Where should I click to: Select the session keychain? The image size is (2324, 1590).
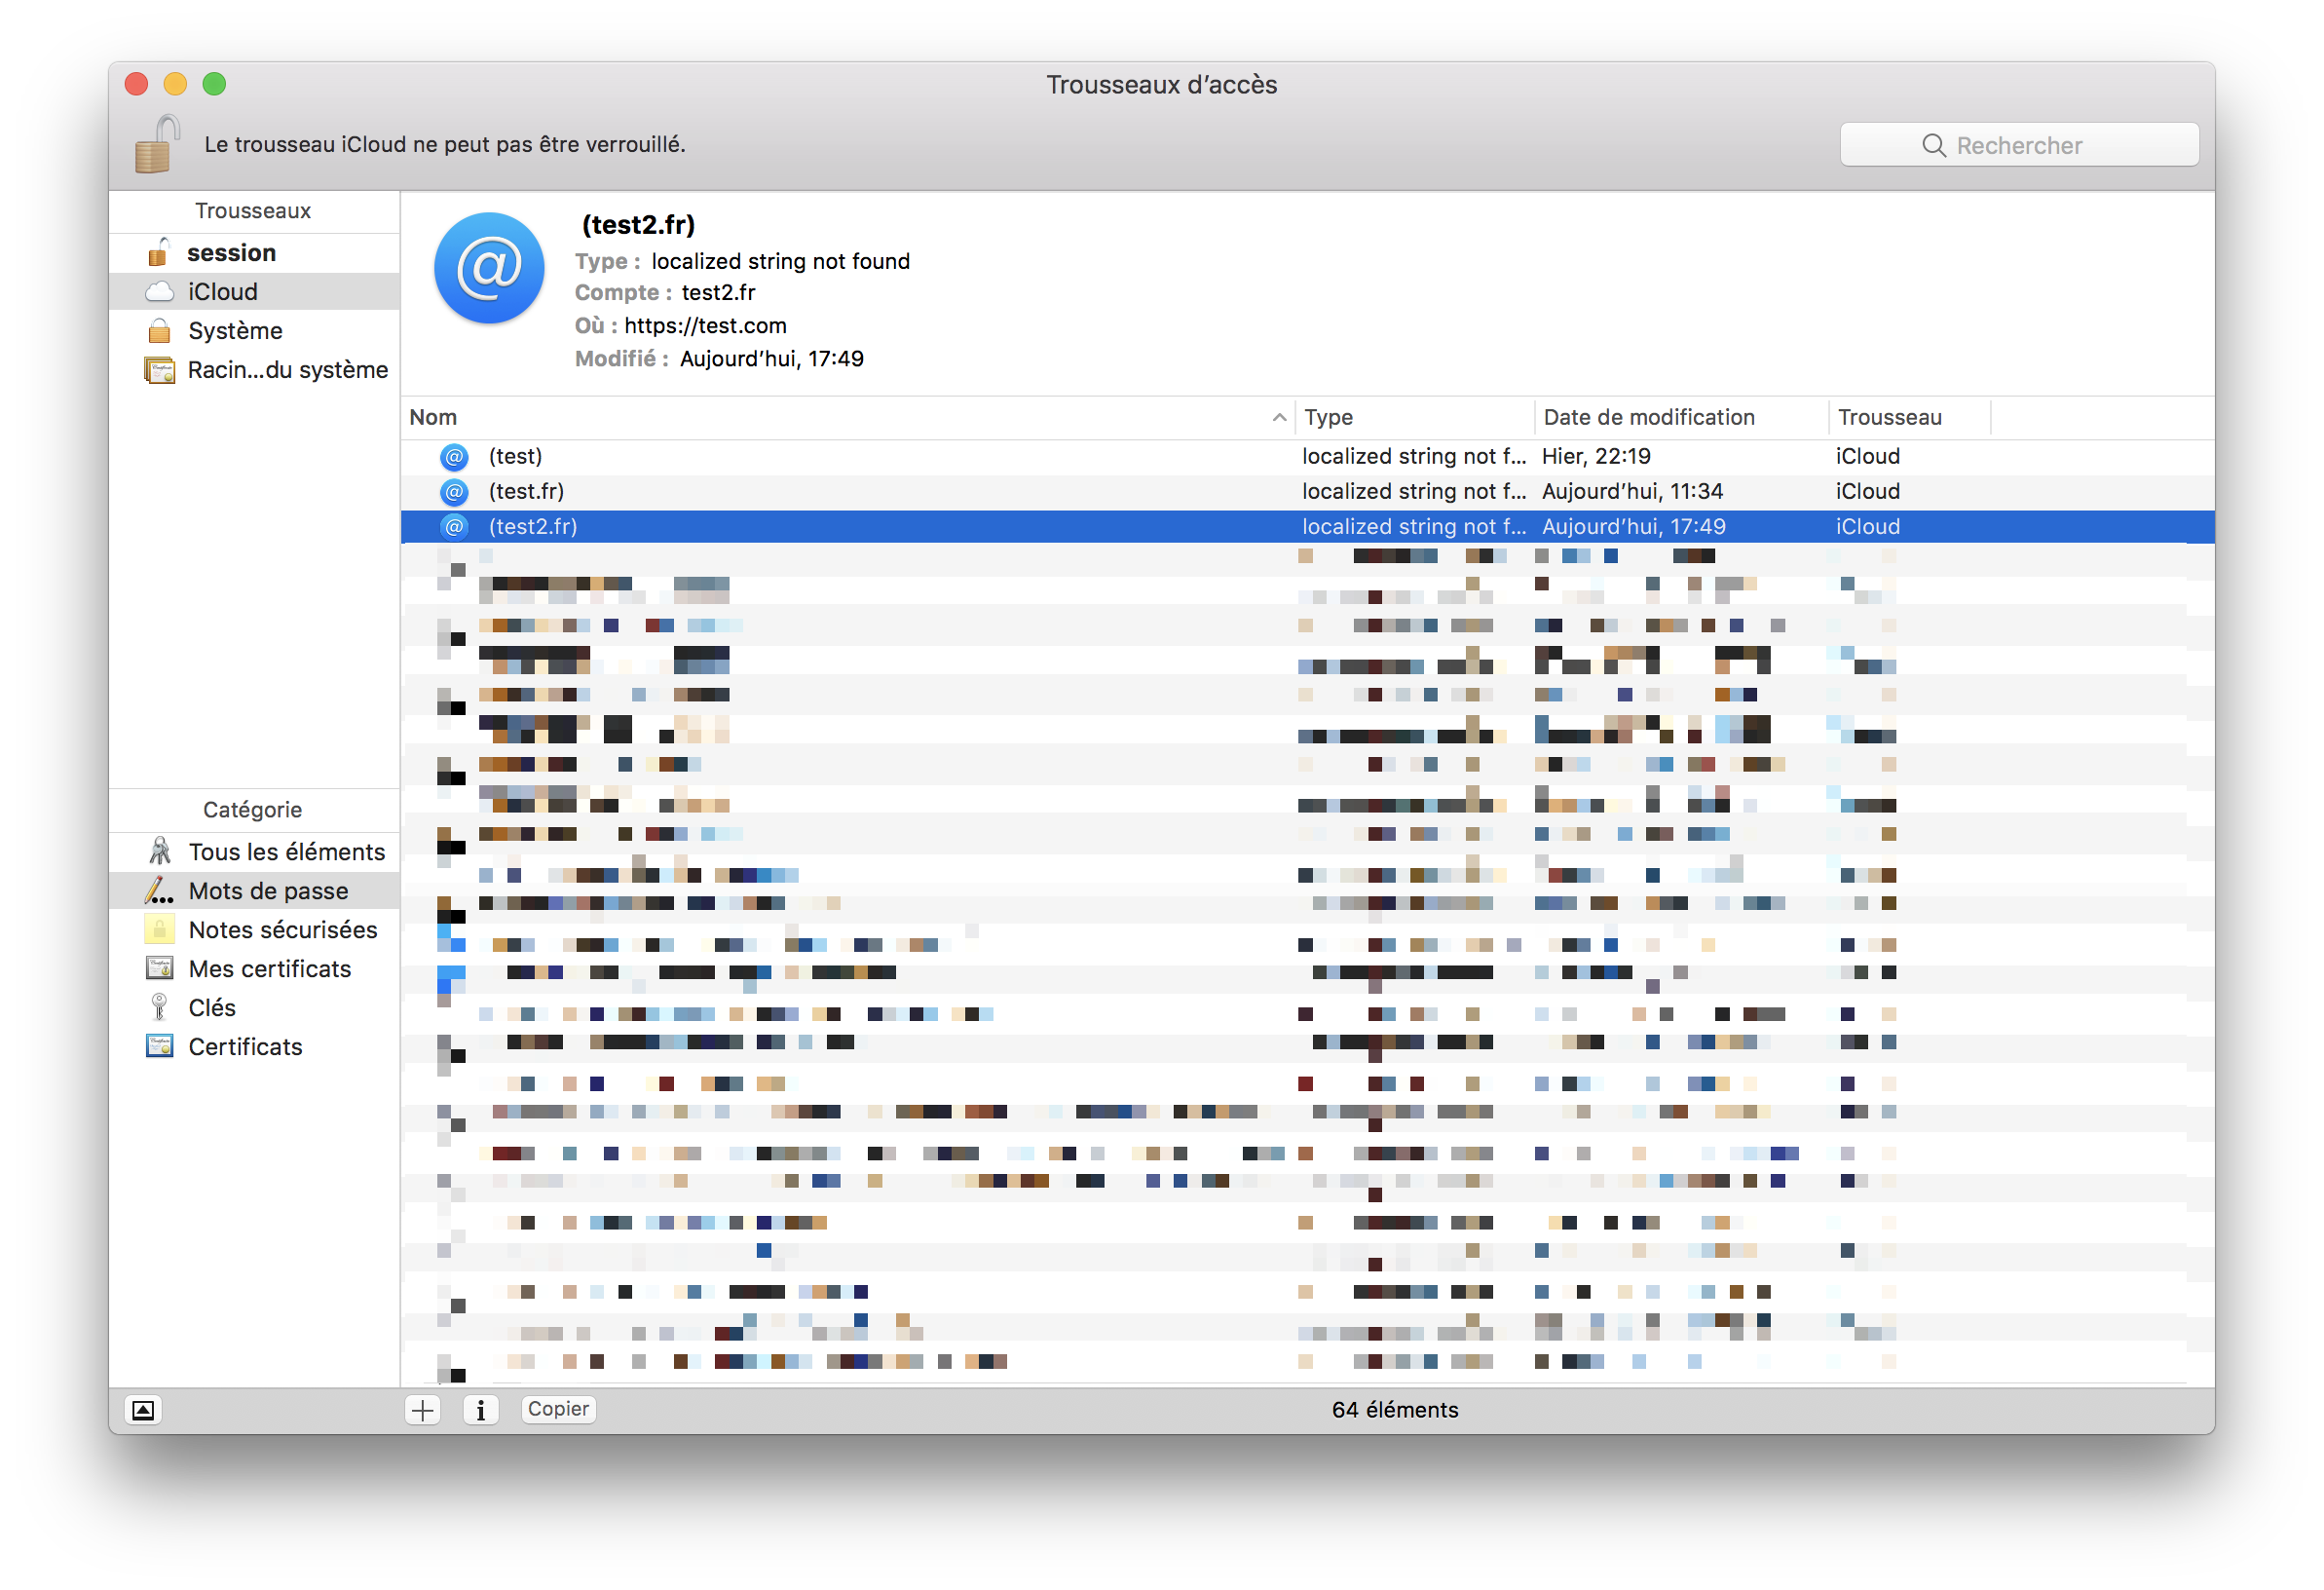click(231, 253)
